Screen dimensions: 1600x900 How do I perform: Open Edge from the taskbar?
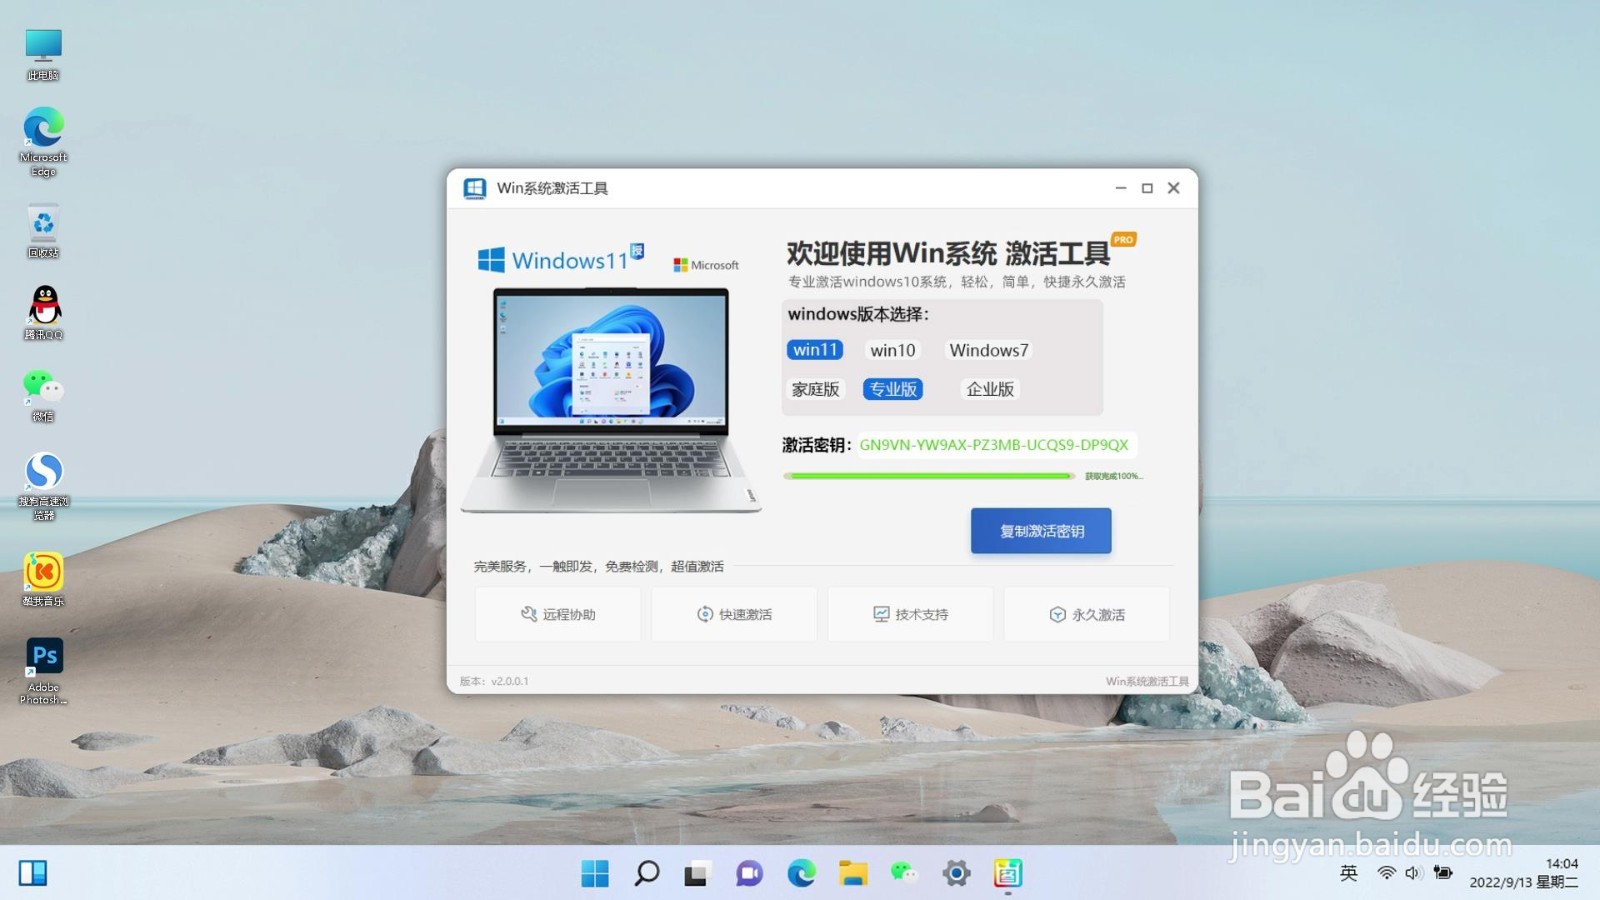click(x=801, y=873)
